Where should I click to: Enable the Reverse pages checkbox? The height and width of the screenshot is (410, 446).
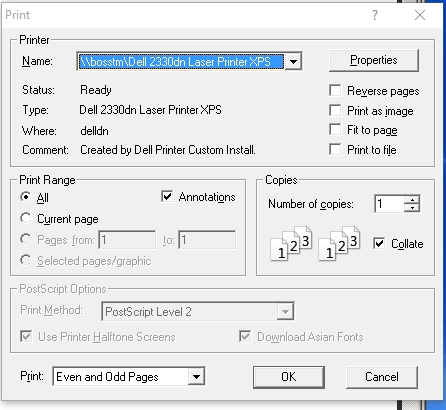pyautogui.click(x=335, y=90)
